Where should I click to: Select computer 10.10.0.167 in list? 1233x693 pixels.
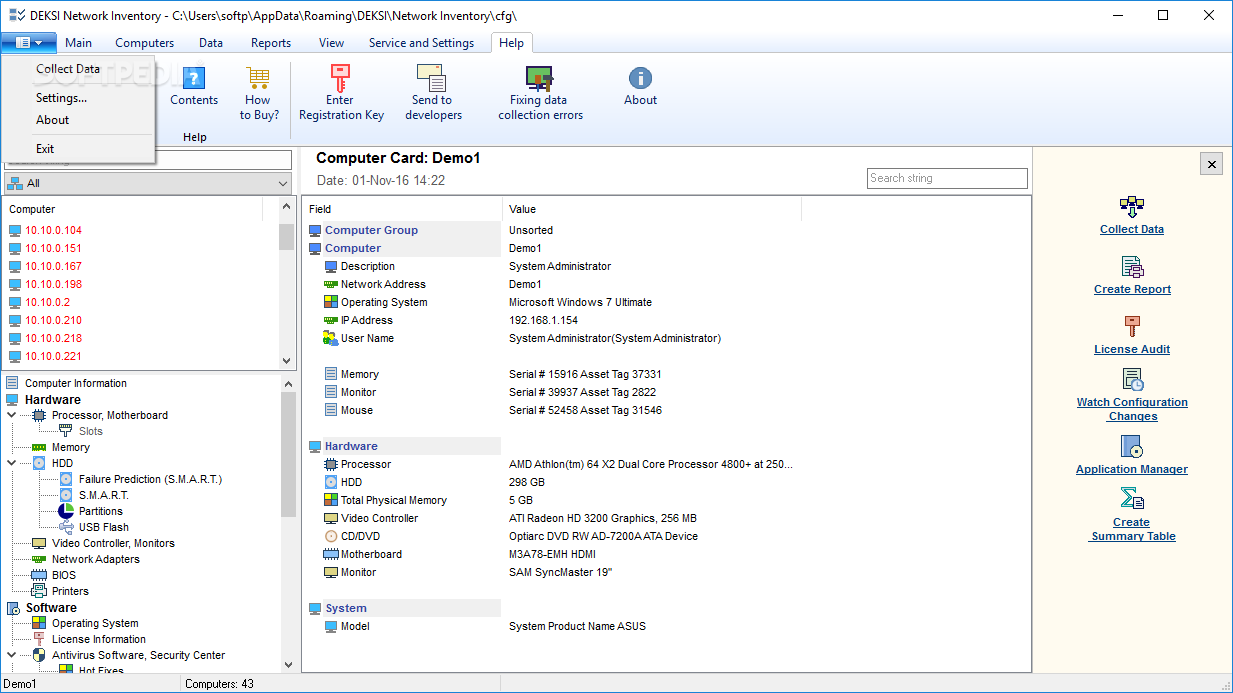click(54, 266)
